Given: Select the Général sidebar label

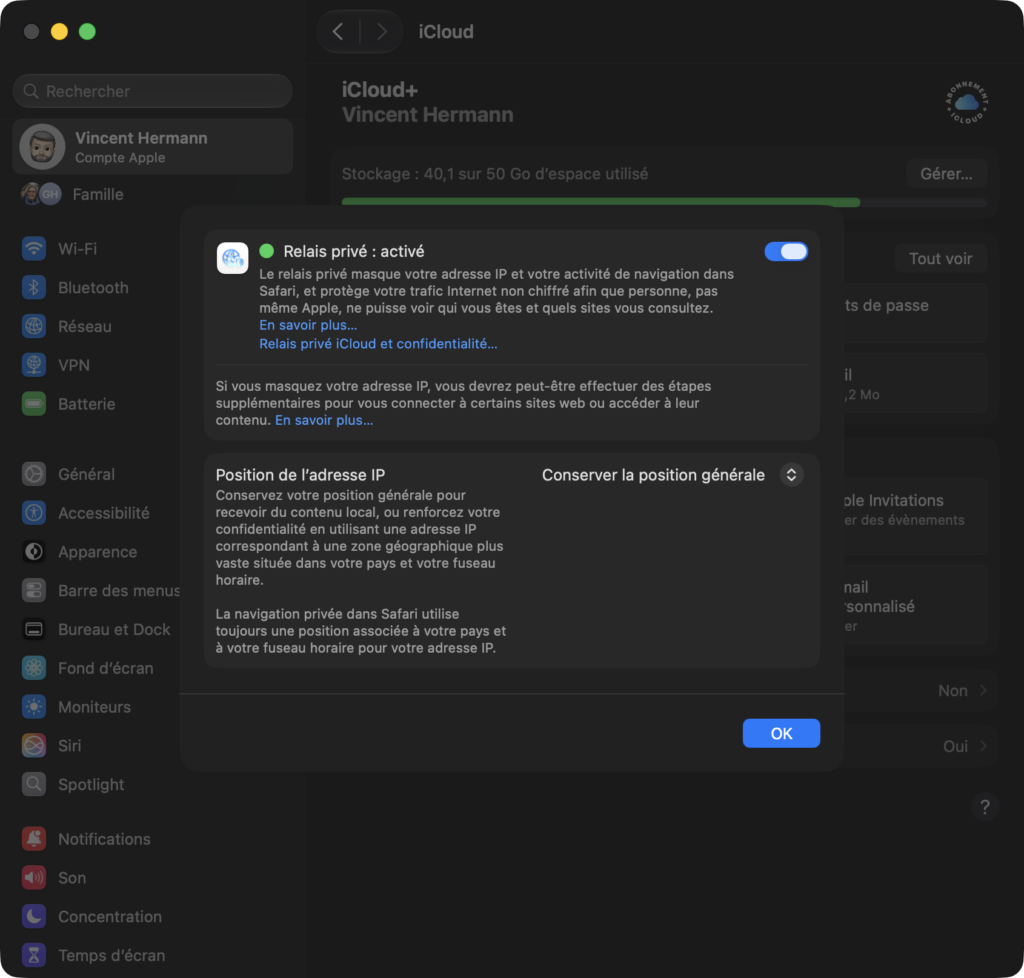Looking at the screenshot, I should [x=86, y=474].
